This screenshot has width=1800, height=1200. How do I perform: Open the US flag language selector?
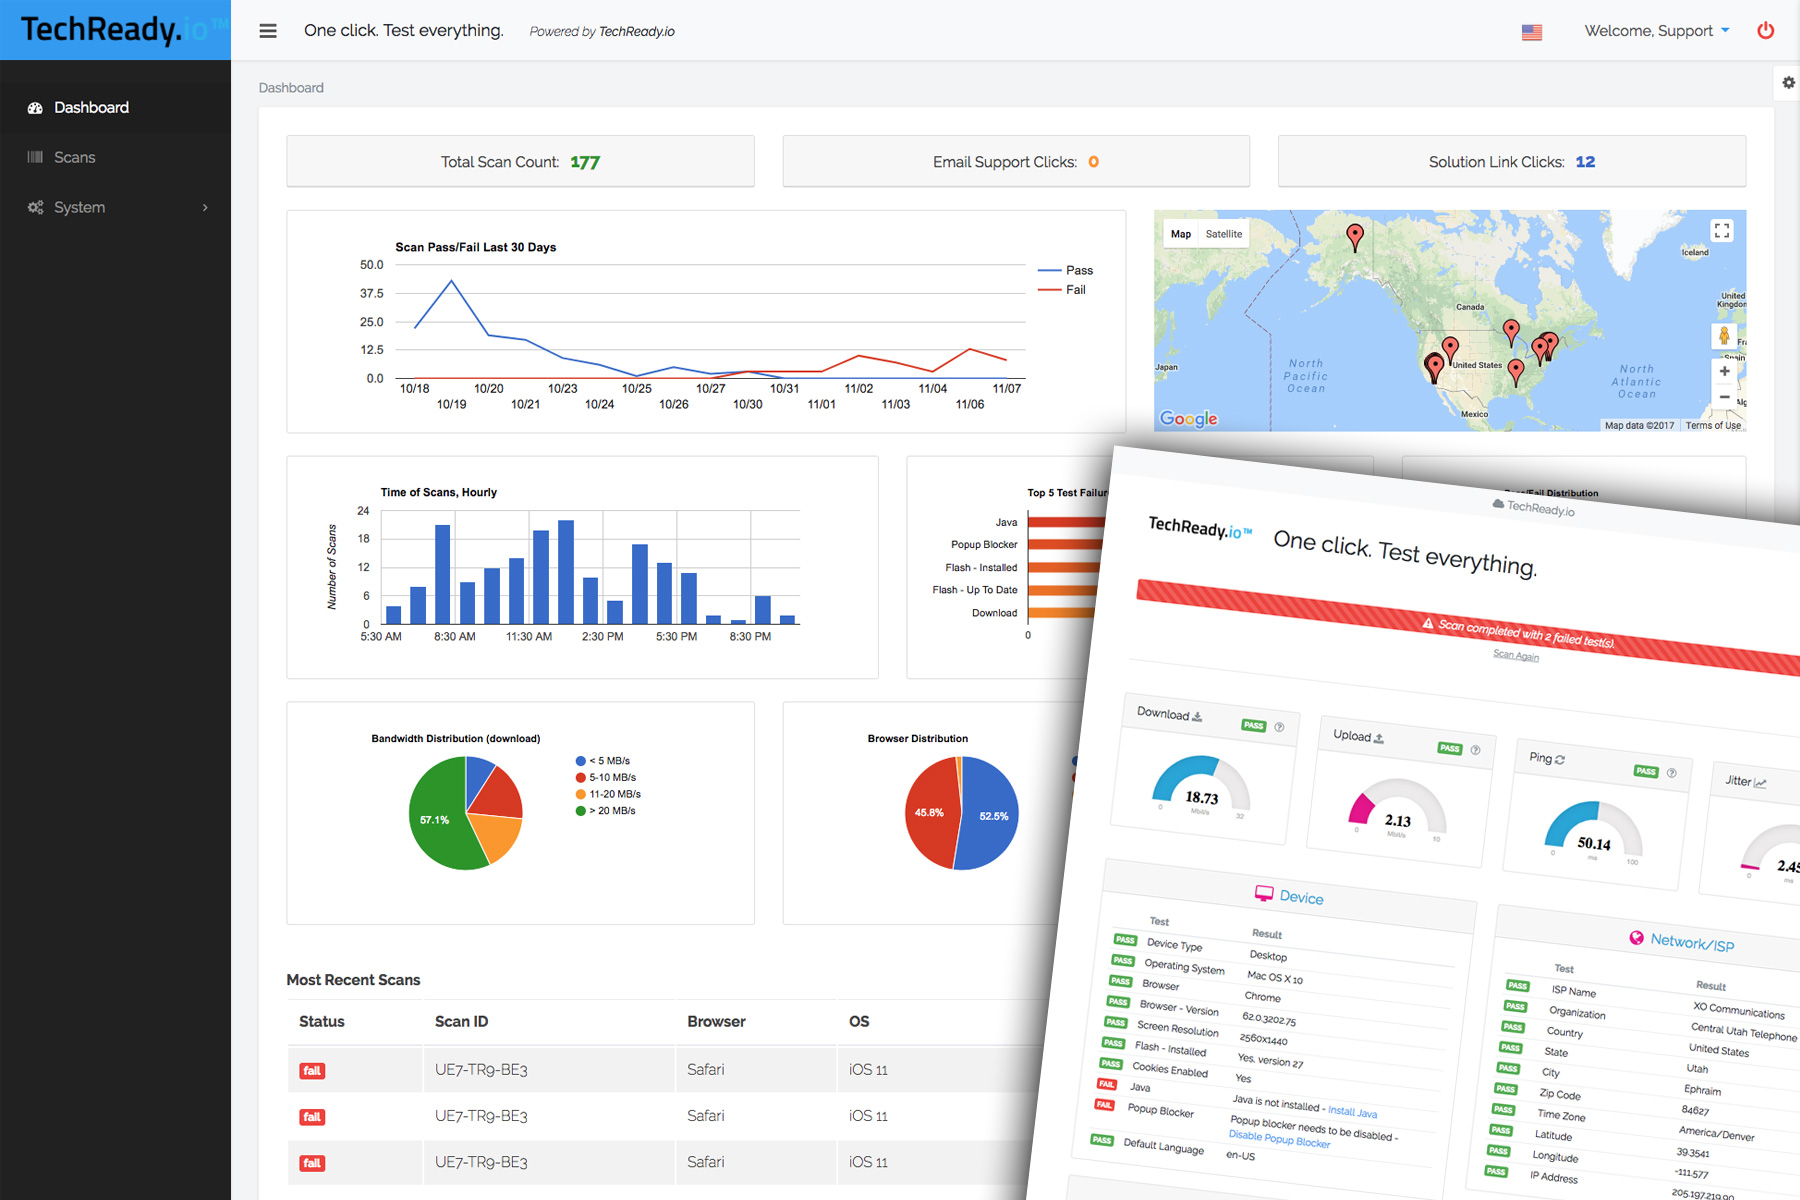(1532, 32)
